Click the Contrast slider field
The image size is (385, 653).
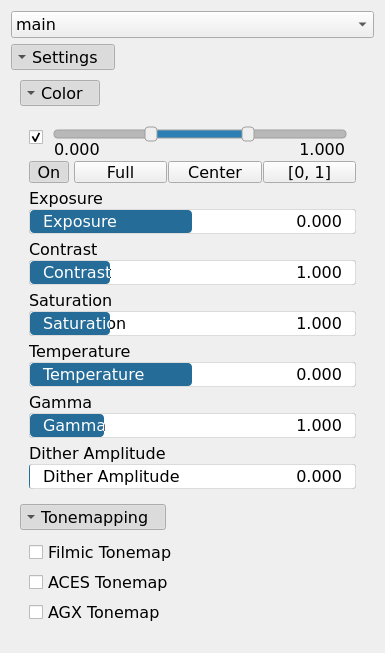(192, 272)
